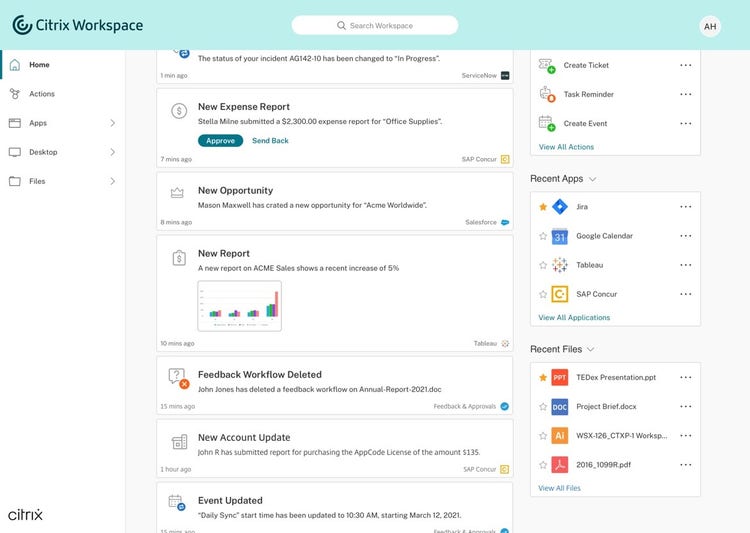Click the Feedback Workflow Deleted icon
Screen dimensions: 750x533
[178, 378]
